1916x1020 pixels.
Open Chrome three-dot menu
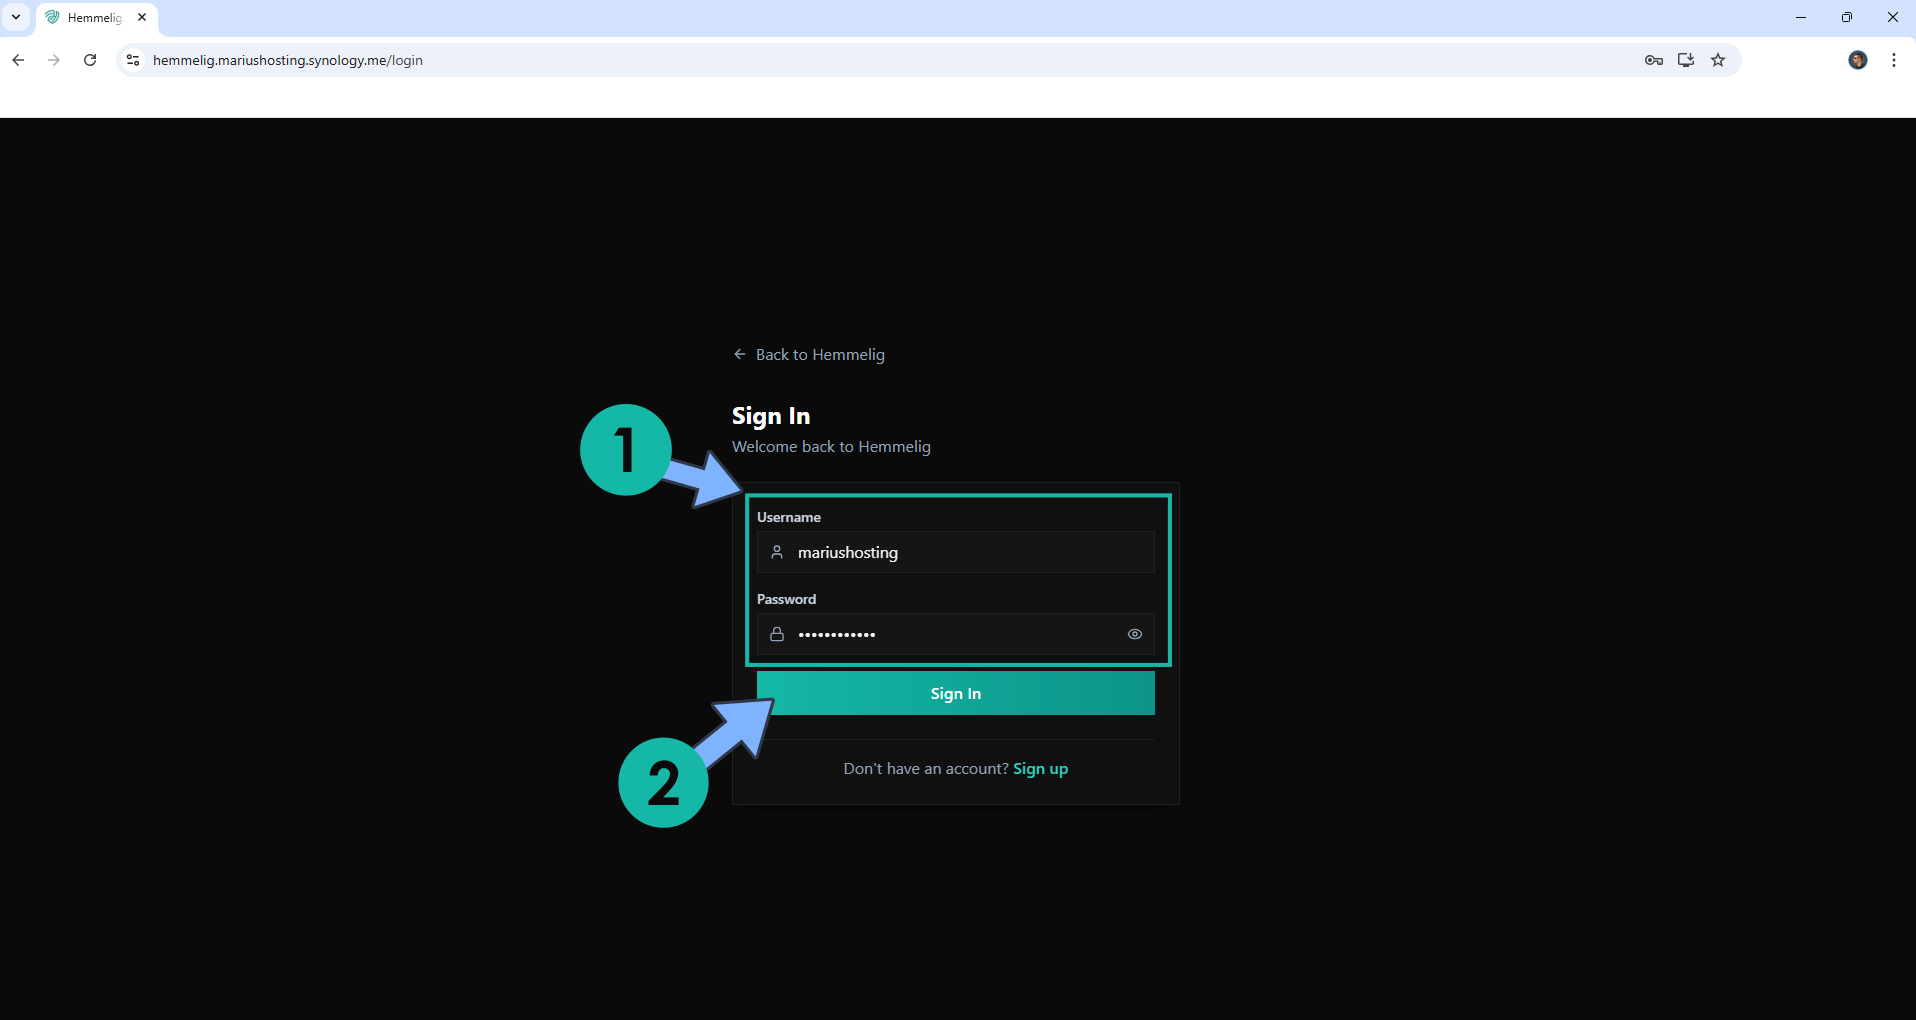(x=1894, y=60)
